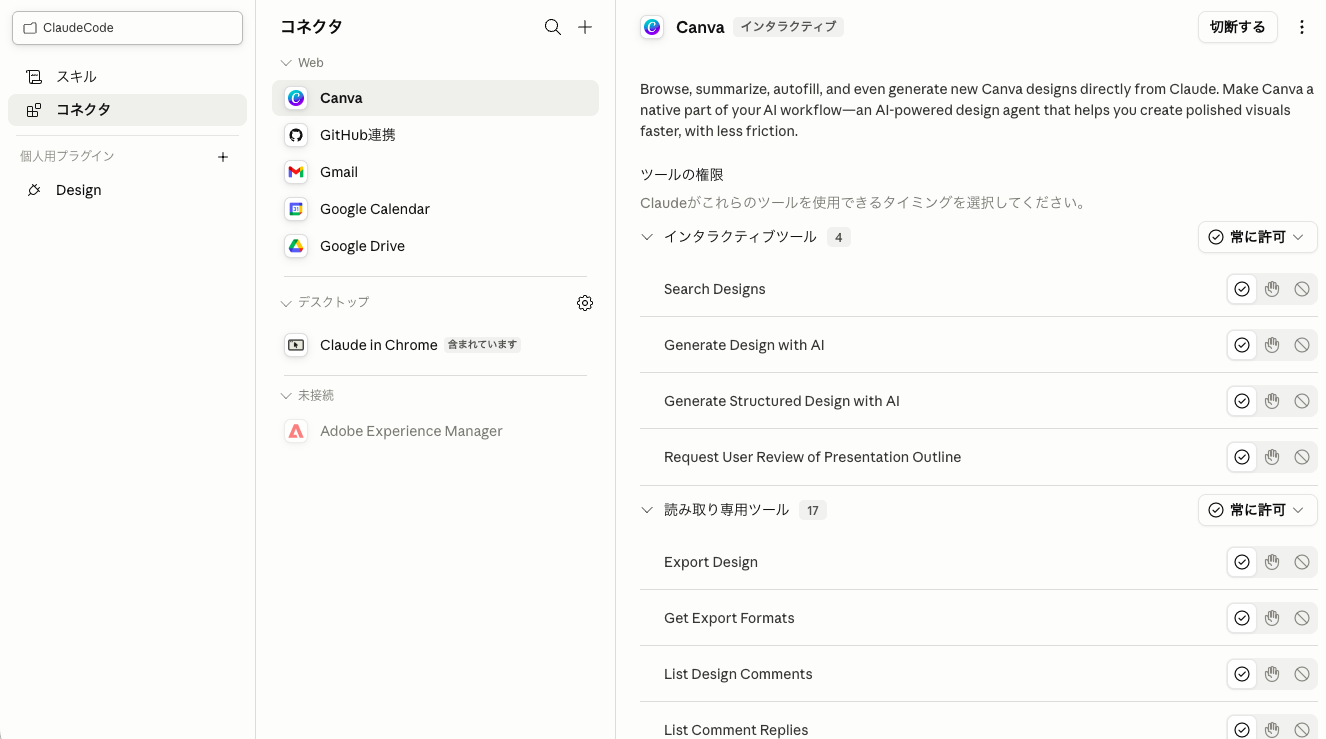
Task: Set Search Designs to require approval (hand)
Action: (x=1272, y=289)
